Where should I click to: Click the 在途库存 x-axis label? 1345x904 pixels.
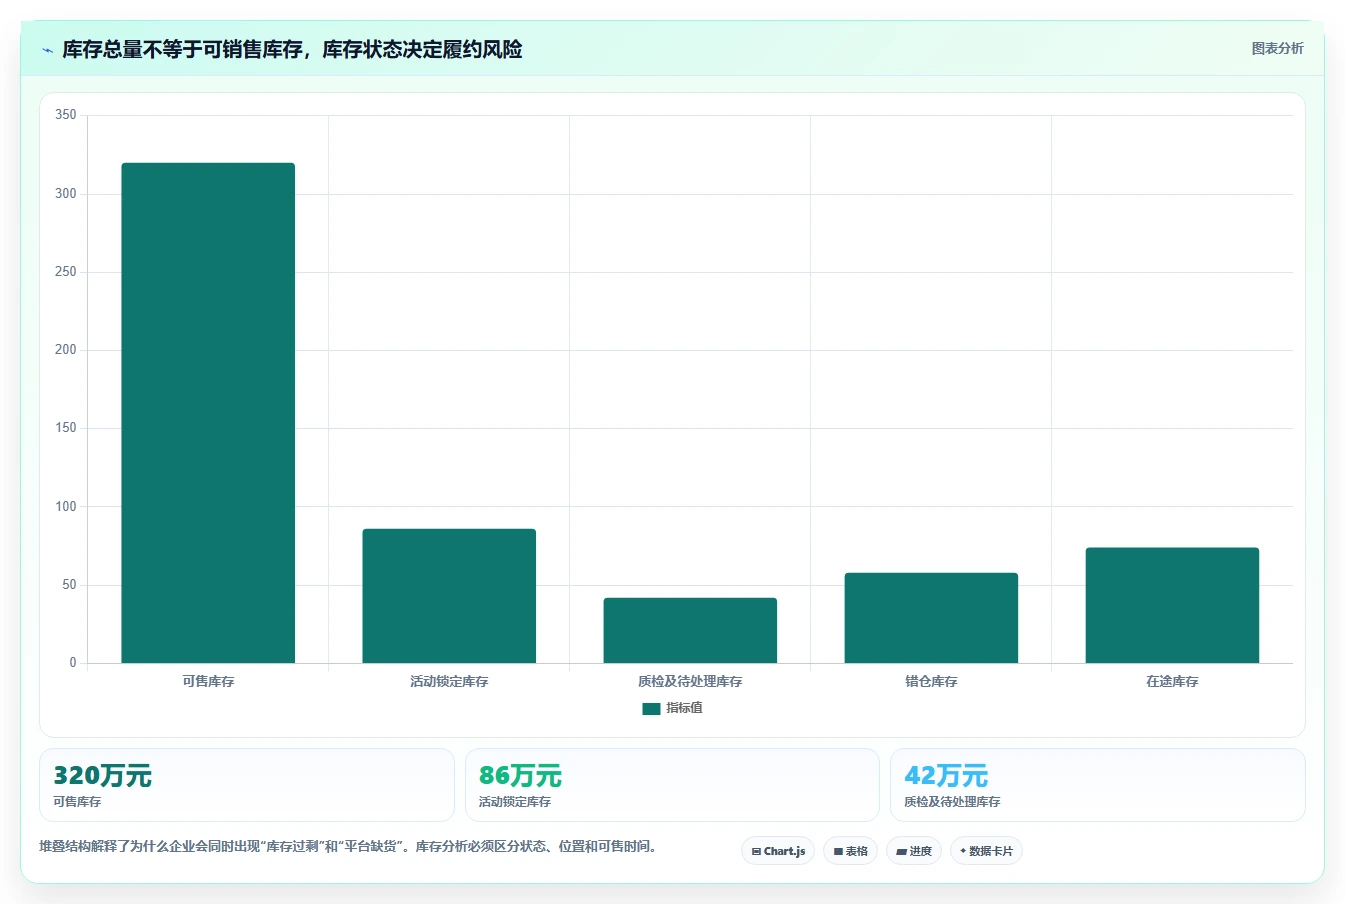pos(1172,681)
